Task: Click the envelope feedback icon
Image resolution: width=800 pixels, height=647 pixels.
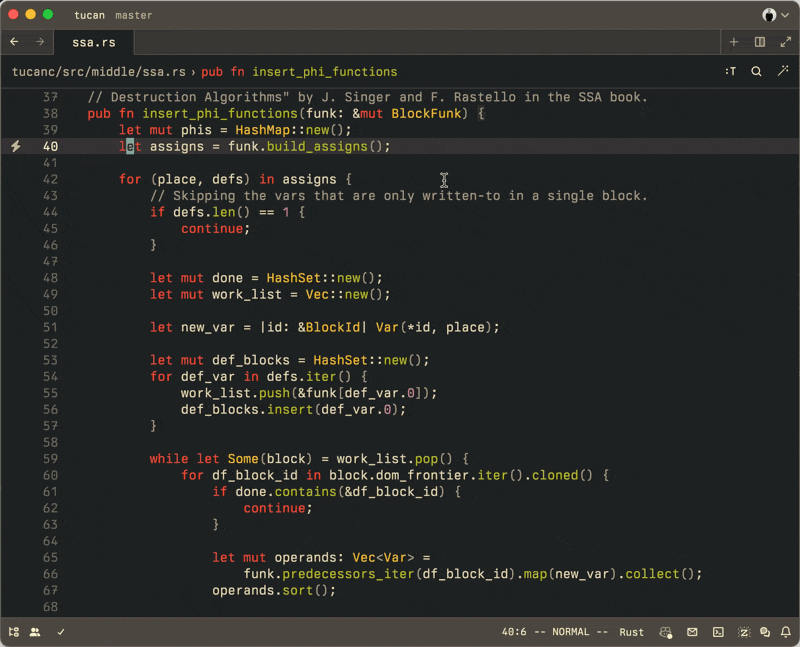Action: 692,632
